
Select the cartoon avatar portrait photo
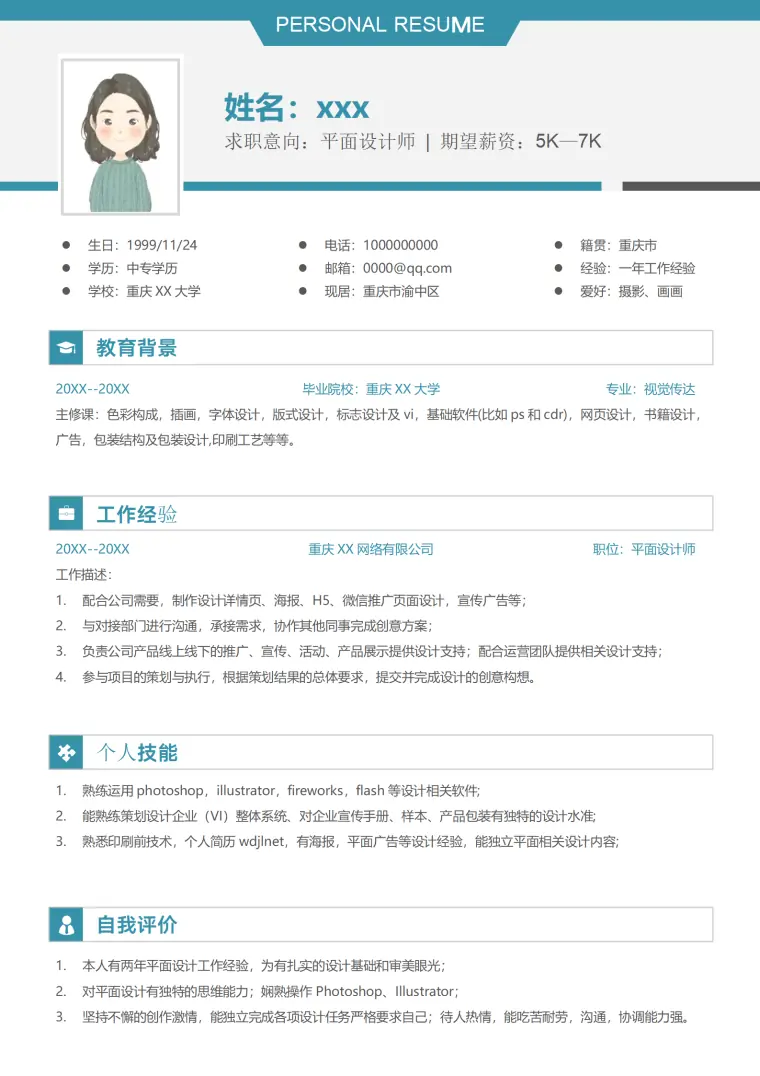121,137
